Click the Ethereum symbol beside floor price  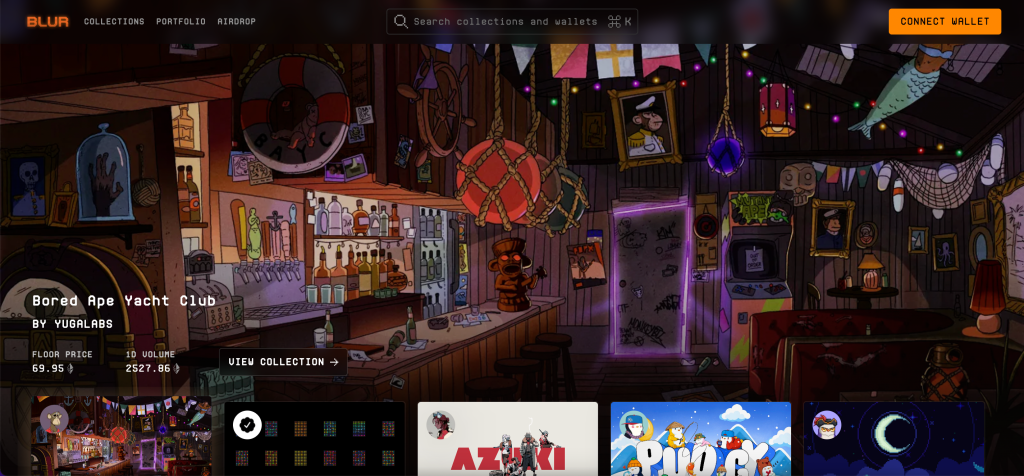point(70,368)
